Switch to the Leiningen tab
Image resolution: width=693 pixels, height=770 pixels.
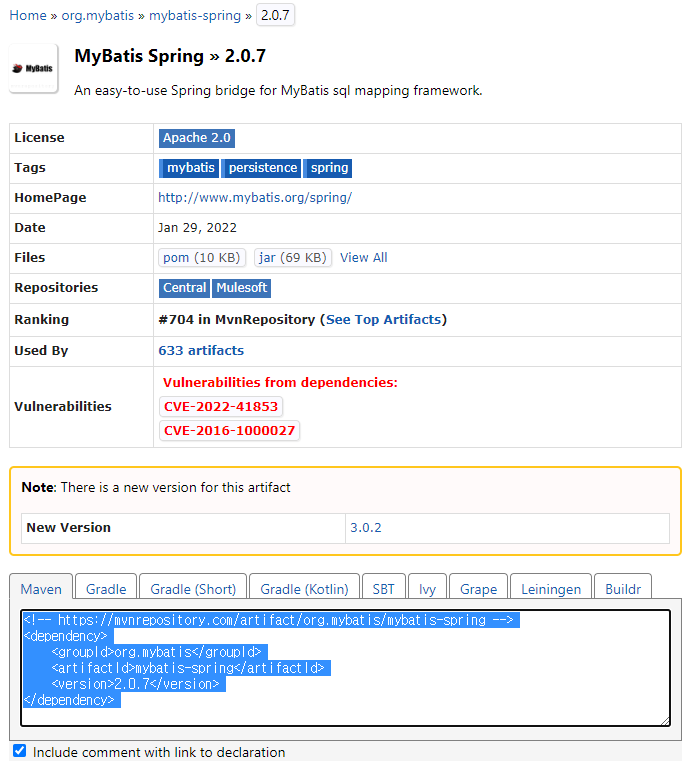[551, 587]
